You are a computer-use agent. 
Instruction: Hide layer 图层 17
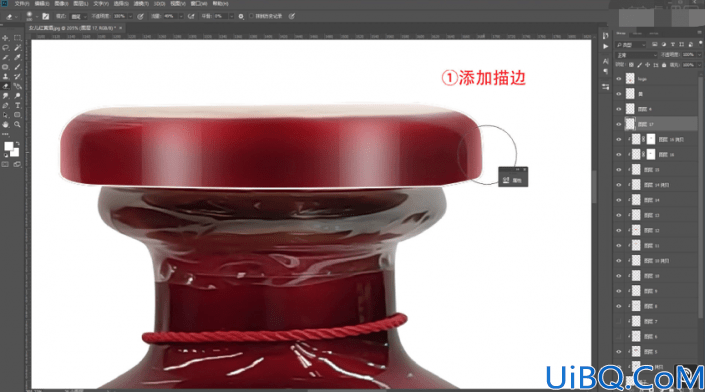(619, 124)
